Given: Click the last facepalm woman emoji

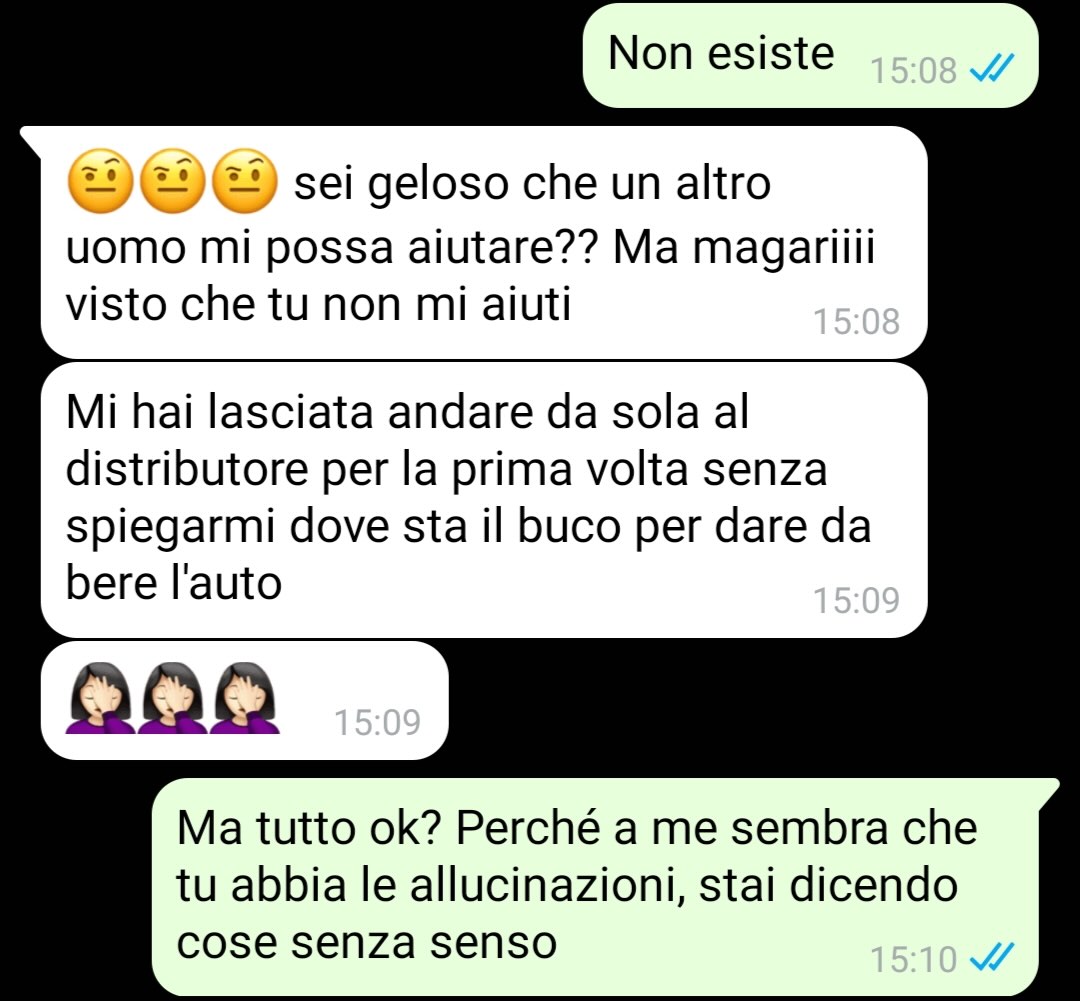Looking at the screenshot, I should (245, 697).
